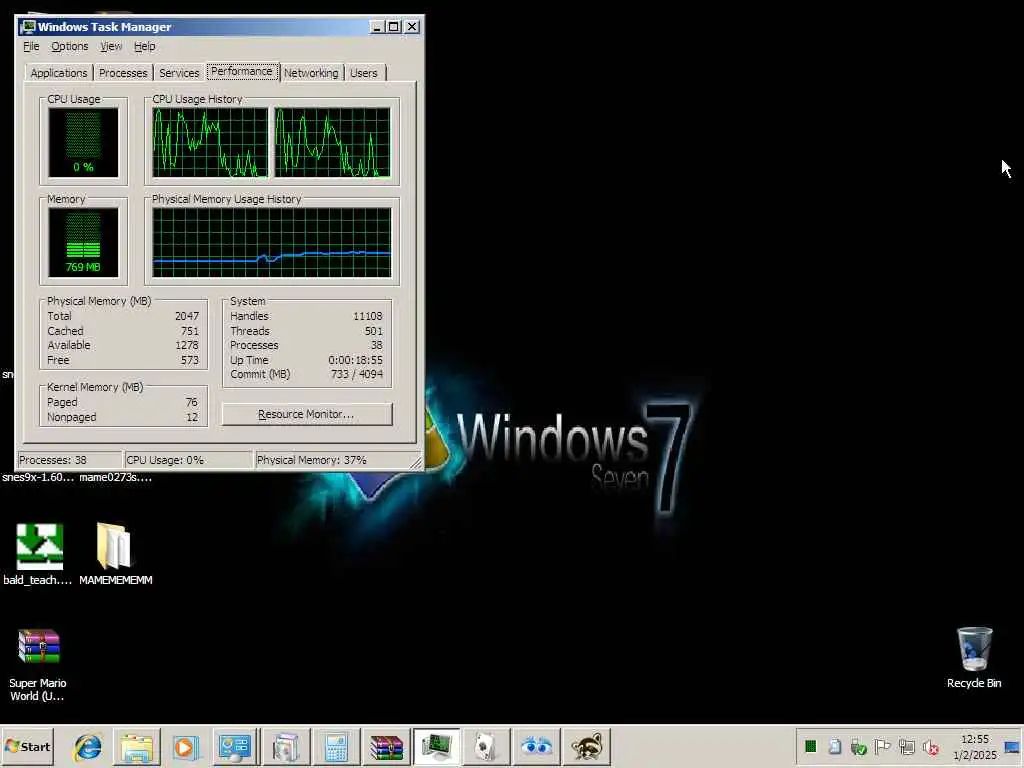Click the Handles value 11108

[368, 316]
